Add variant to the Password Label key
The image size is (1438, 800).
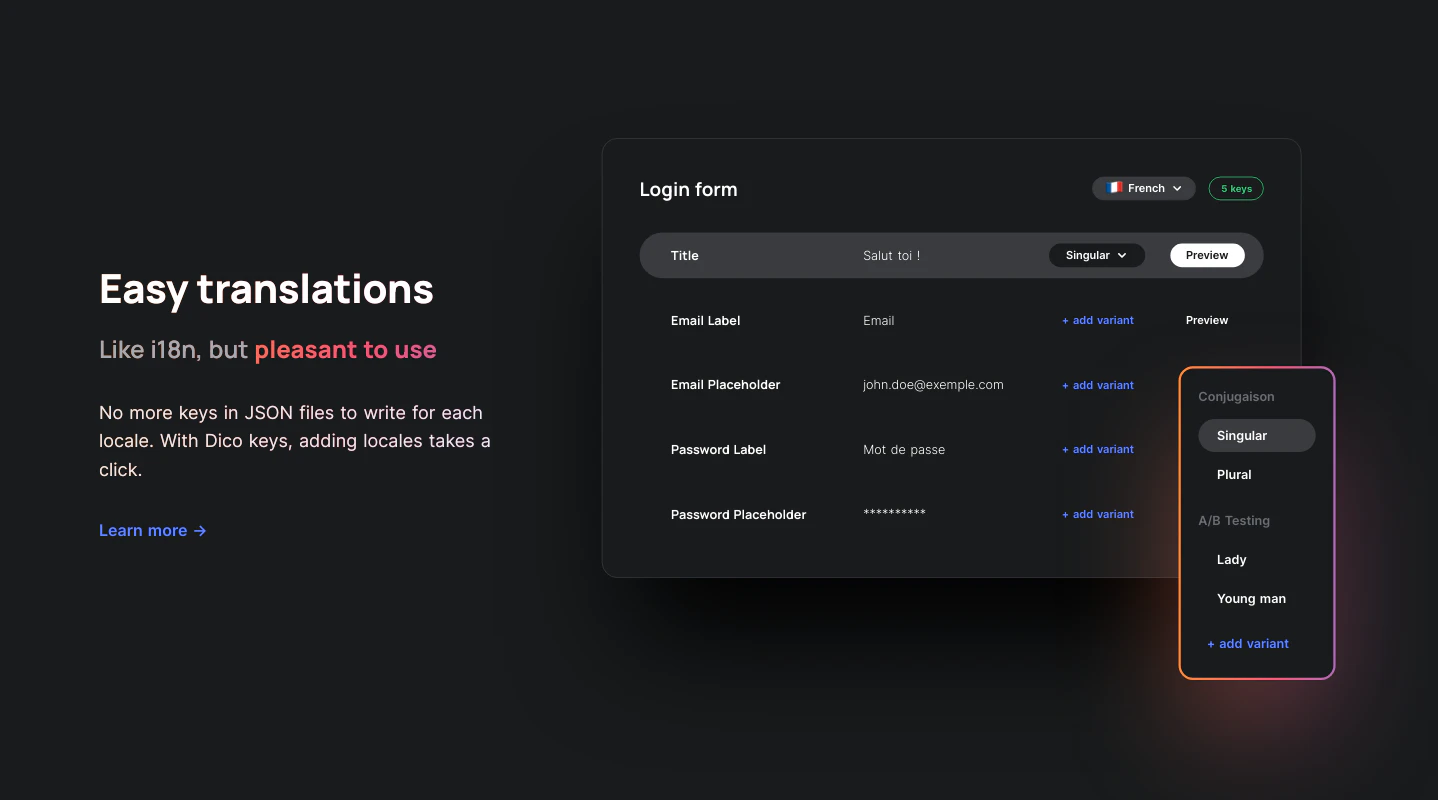point(1097,450)
